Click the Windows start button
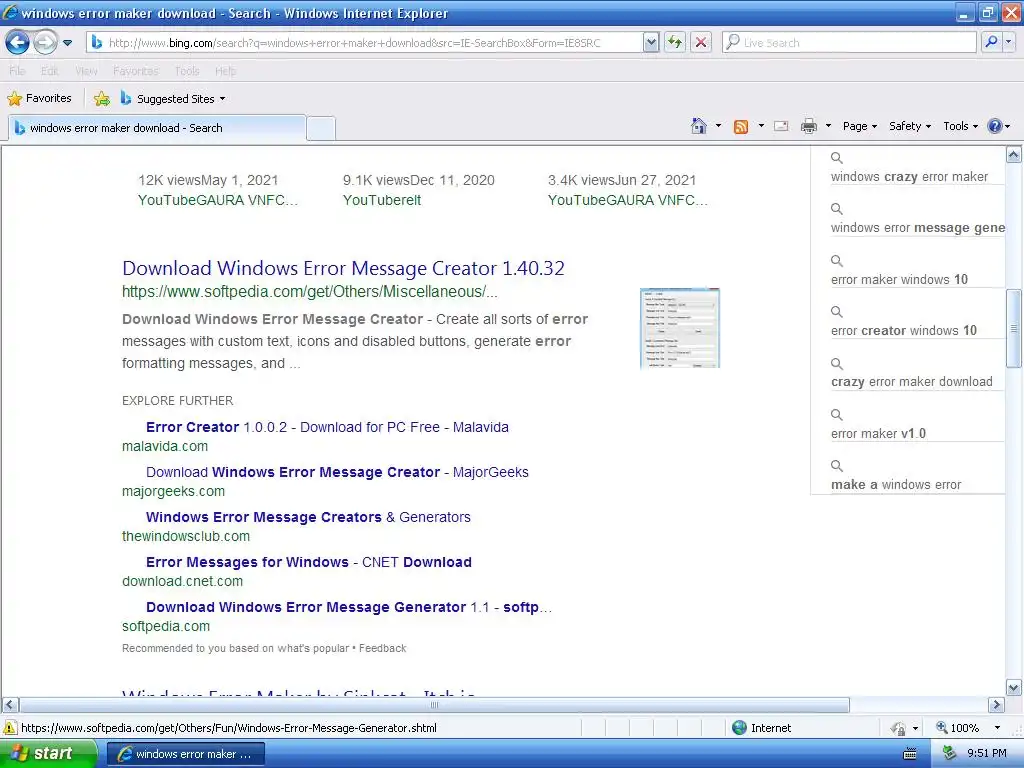The image size is (1024, 768). click(49, 754)
